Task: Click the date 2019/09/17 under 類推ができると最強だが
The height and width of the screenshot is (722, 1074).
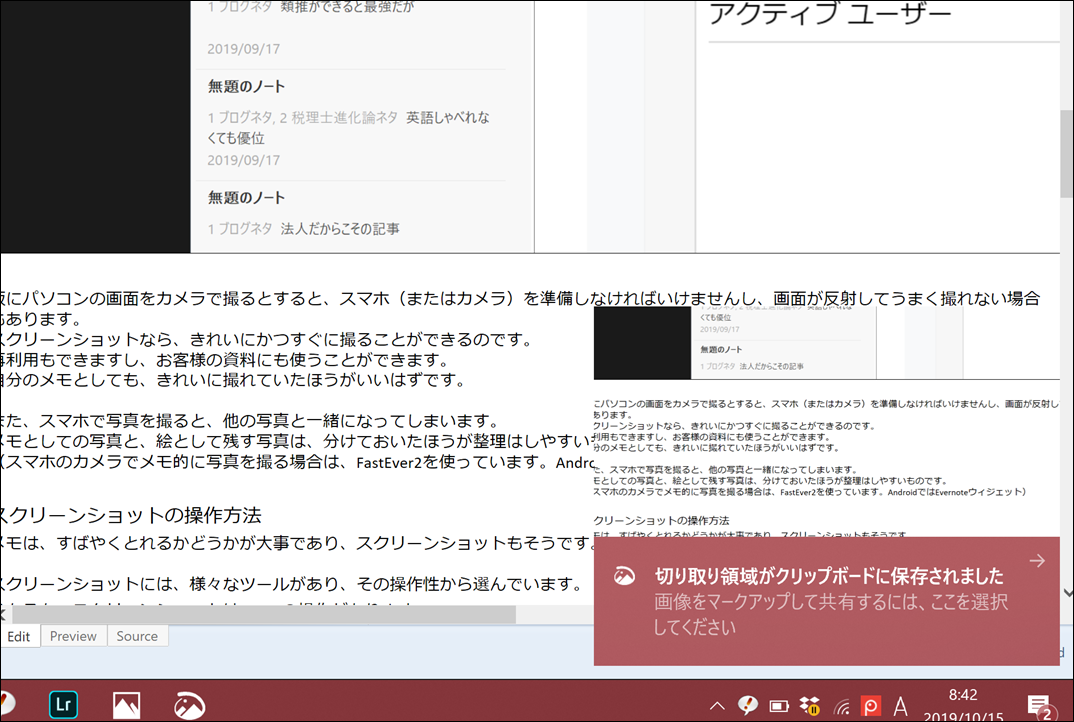Action: click(x=243, y=49)
